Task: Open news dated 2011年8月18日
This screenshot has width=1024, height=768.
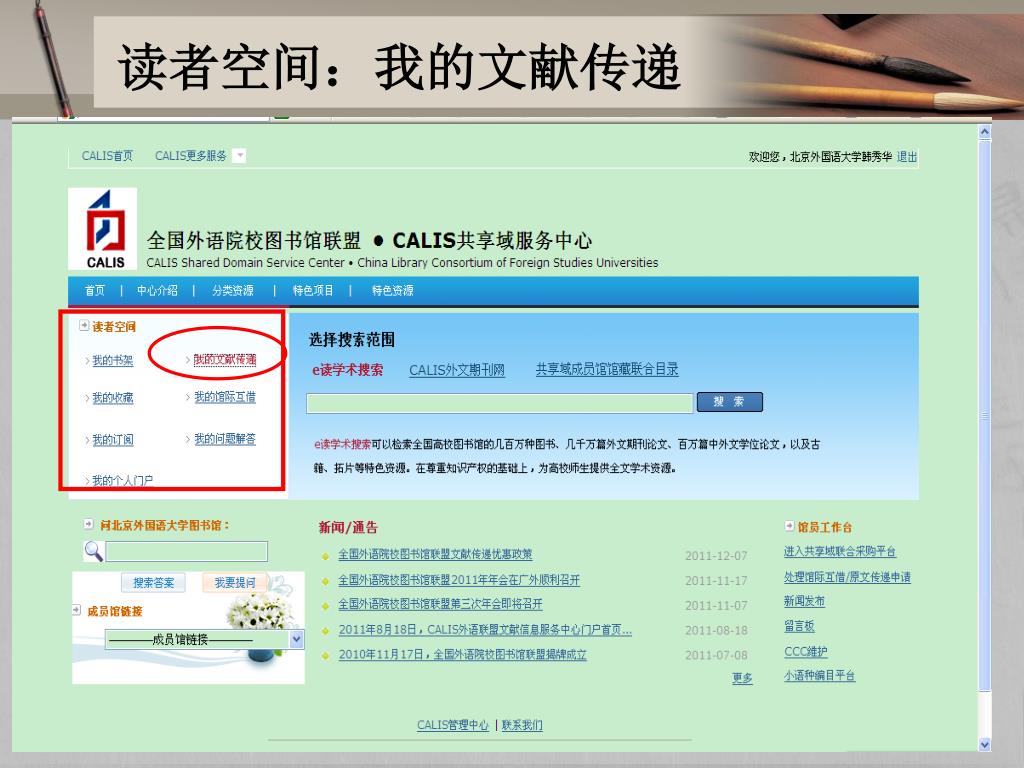Action: click(485, 630)
